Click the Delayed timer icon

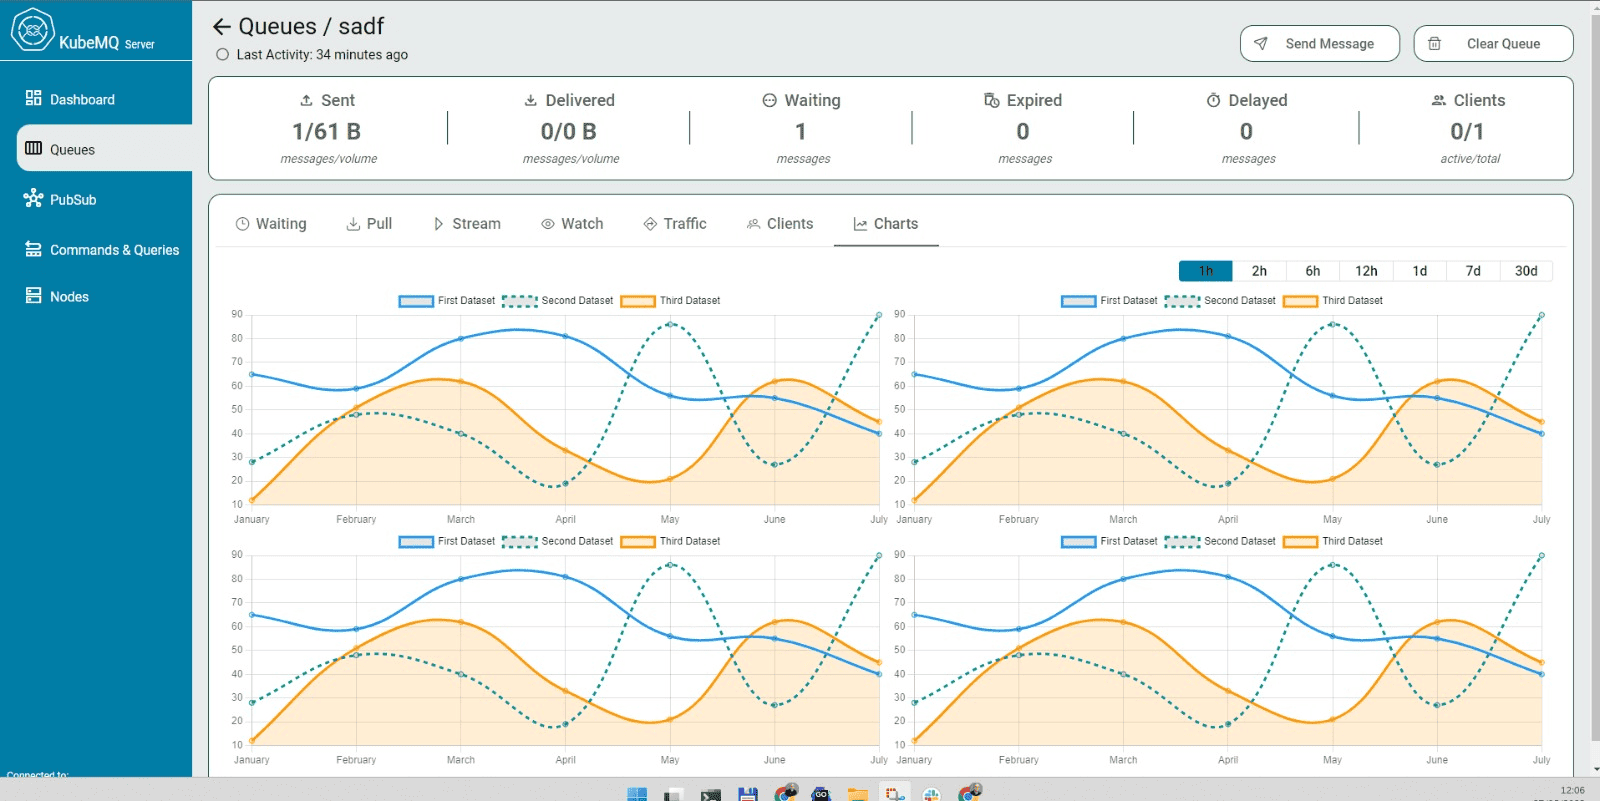(x=1213, y=100)
